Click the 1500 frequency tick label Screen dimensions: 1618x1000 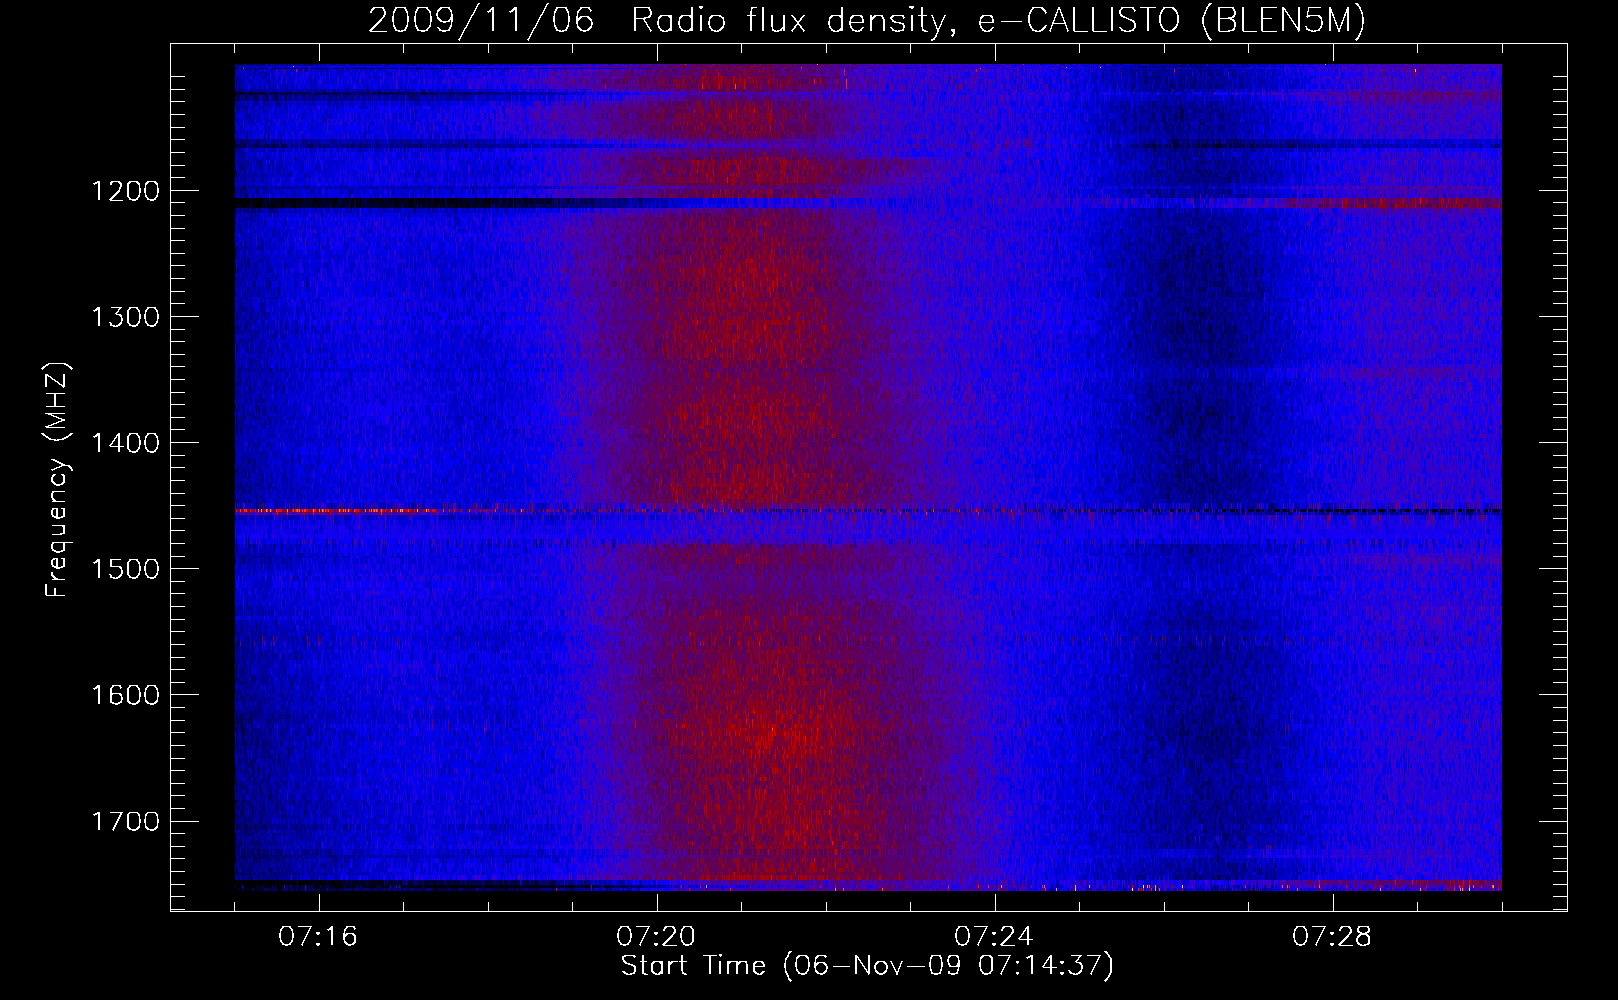(x=125, y=569)
